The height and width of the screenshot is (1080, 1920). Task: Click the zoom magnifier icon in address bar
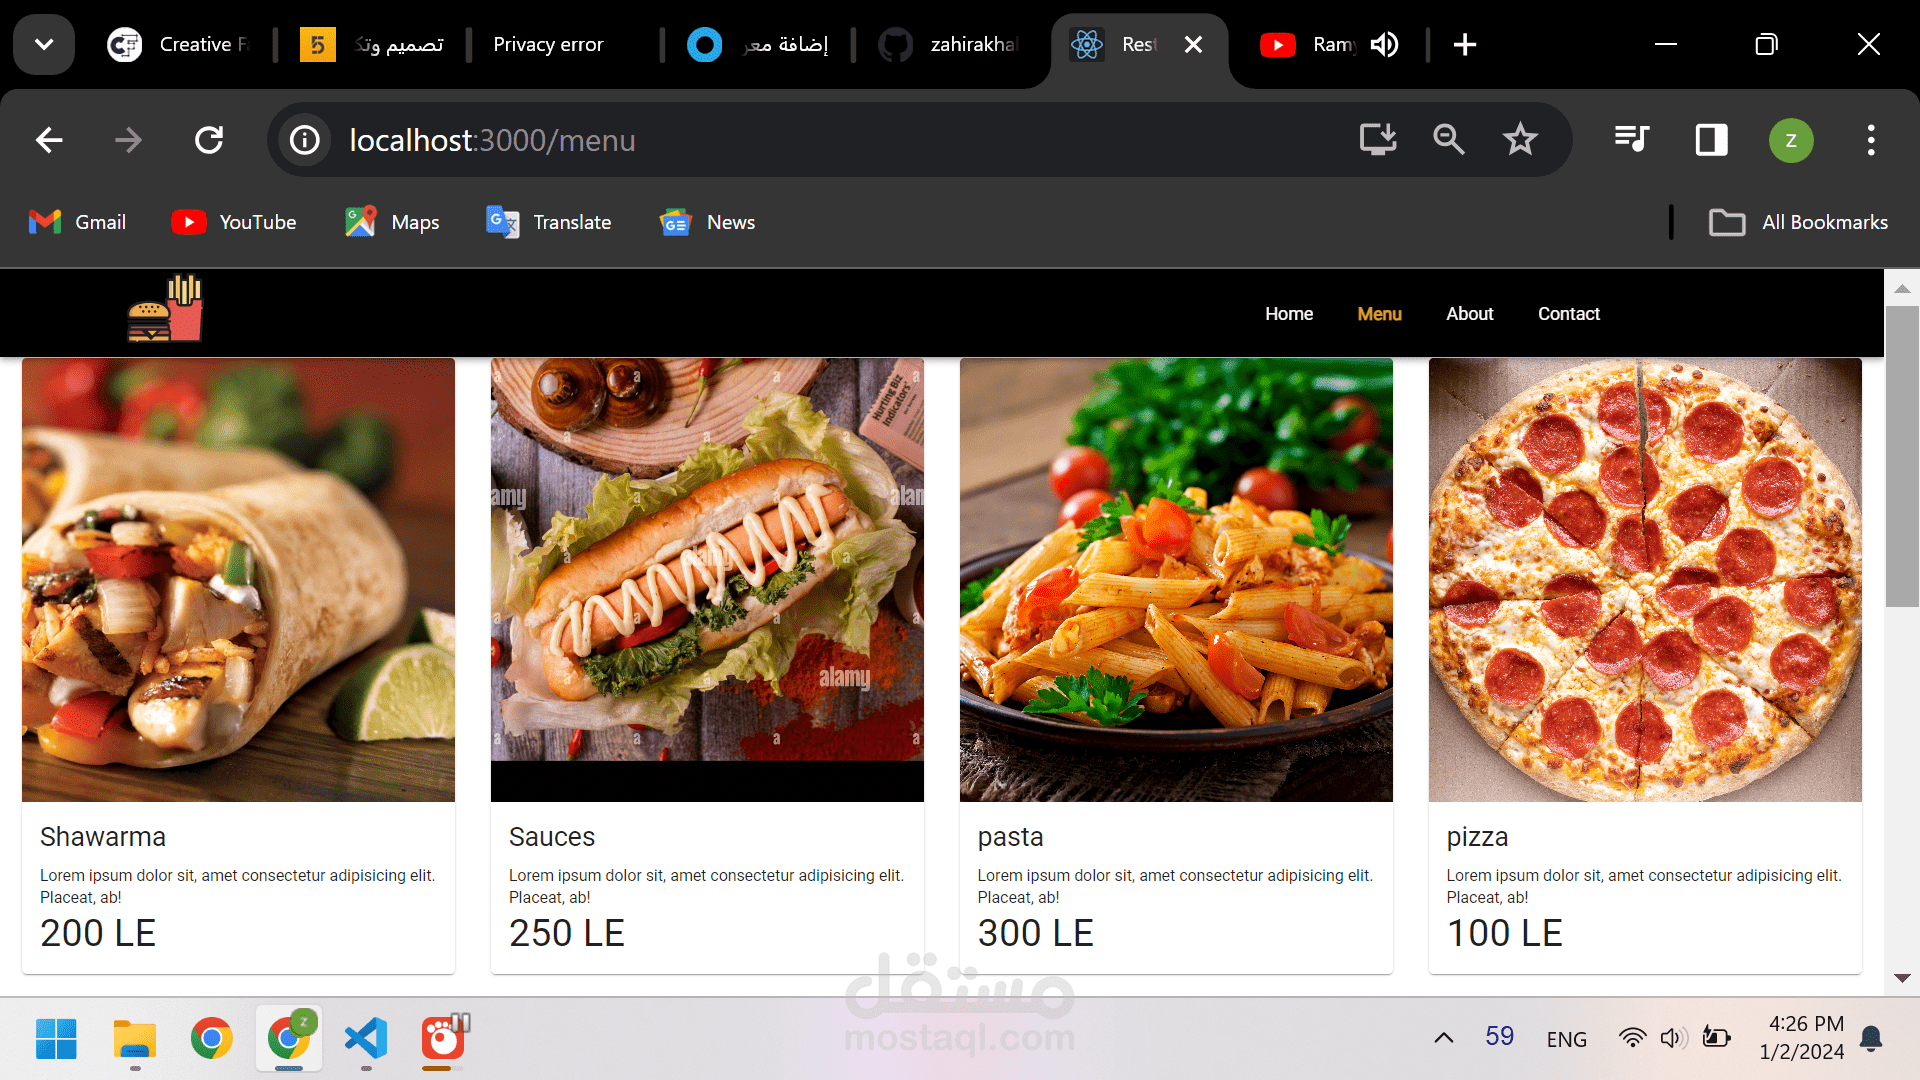[x=1448, y=140]
